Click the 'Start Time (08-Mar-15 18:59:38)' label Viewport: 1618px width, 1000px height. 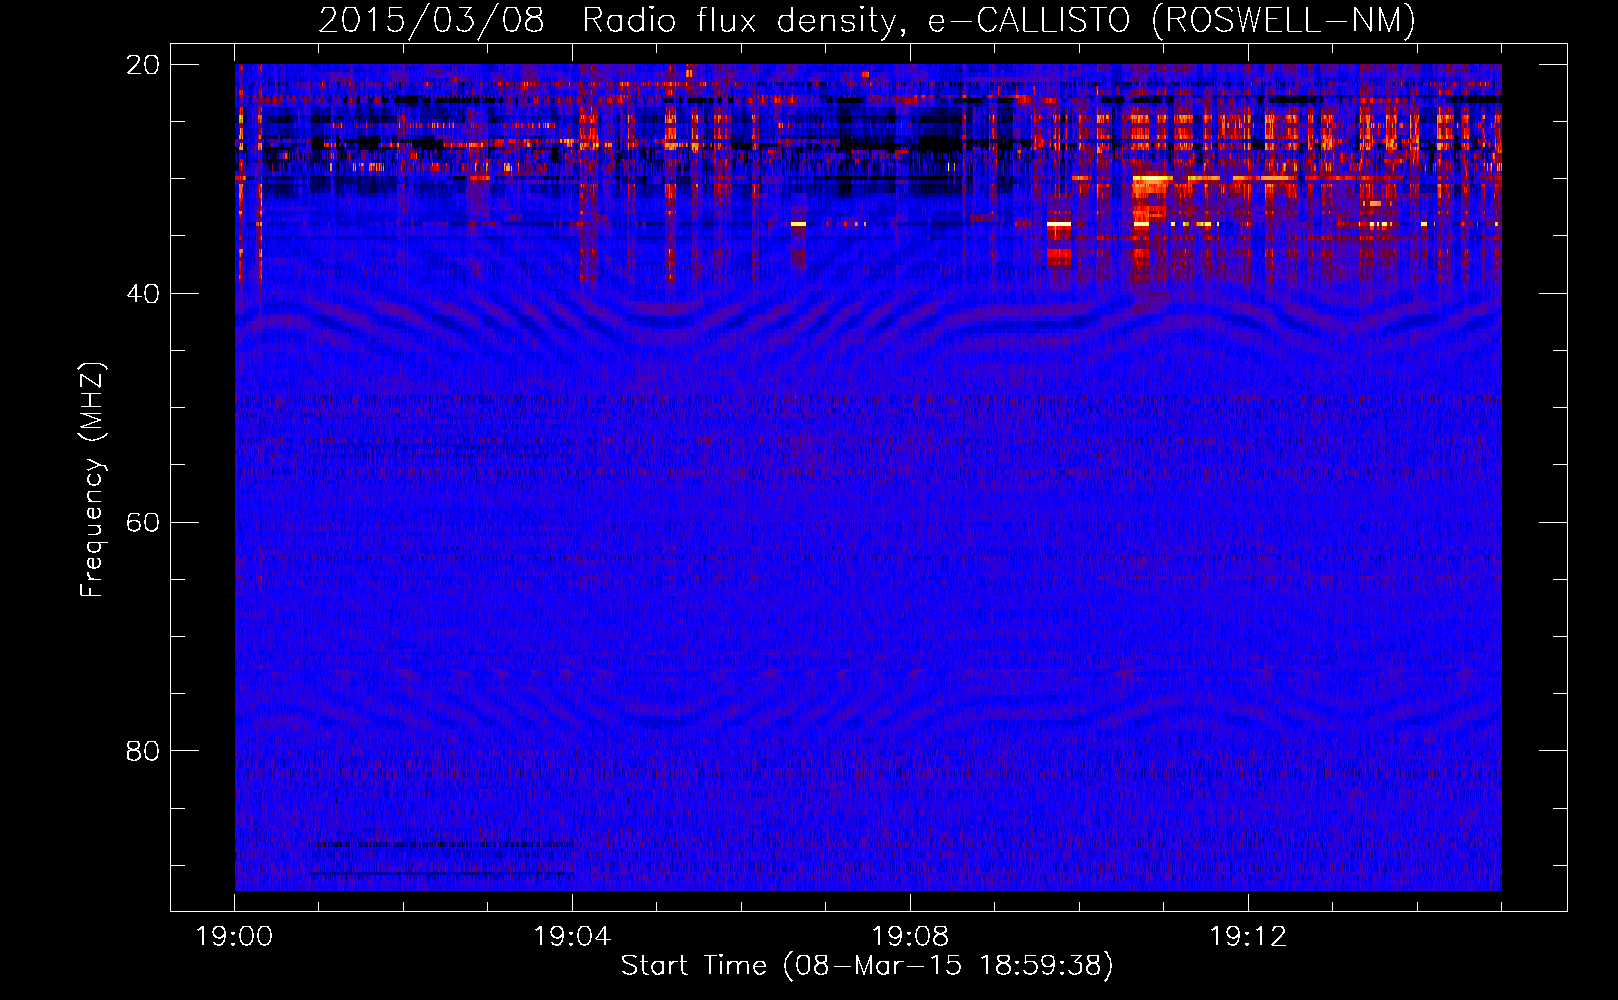[867, 966]
